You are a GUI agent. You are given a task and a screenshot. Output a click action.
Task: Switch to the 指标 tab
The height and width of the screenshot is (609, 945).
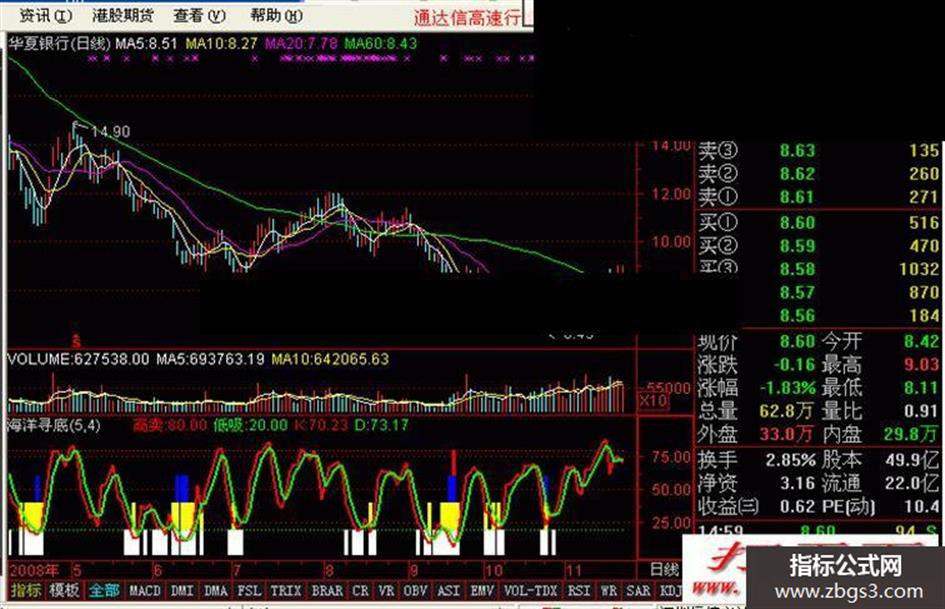pyautogui.click(x=26, y=590)
